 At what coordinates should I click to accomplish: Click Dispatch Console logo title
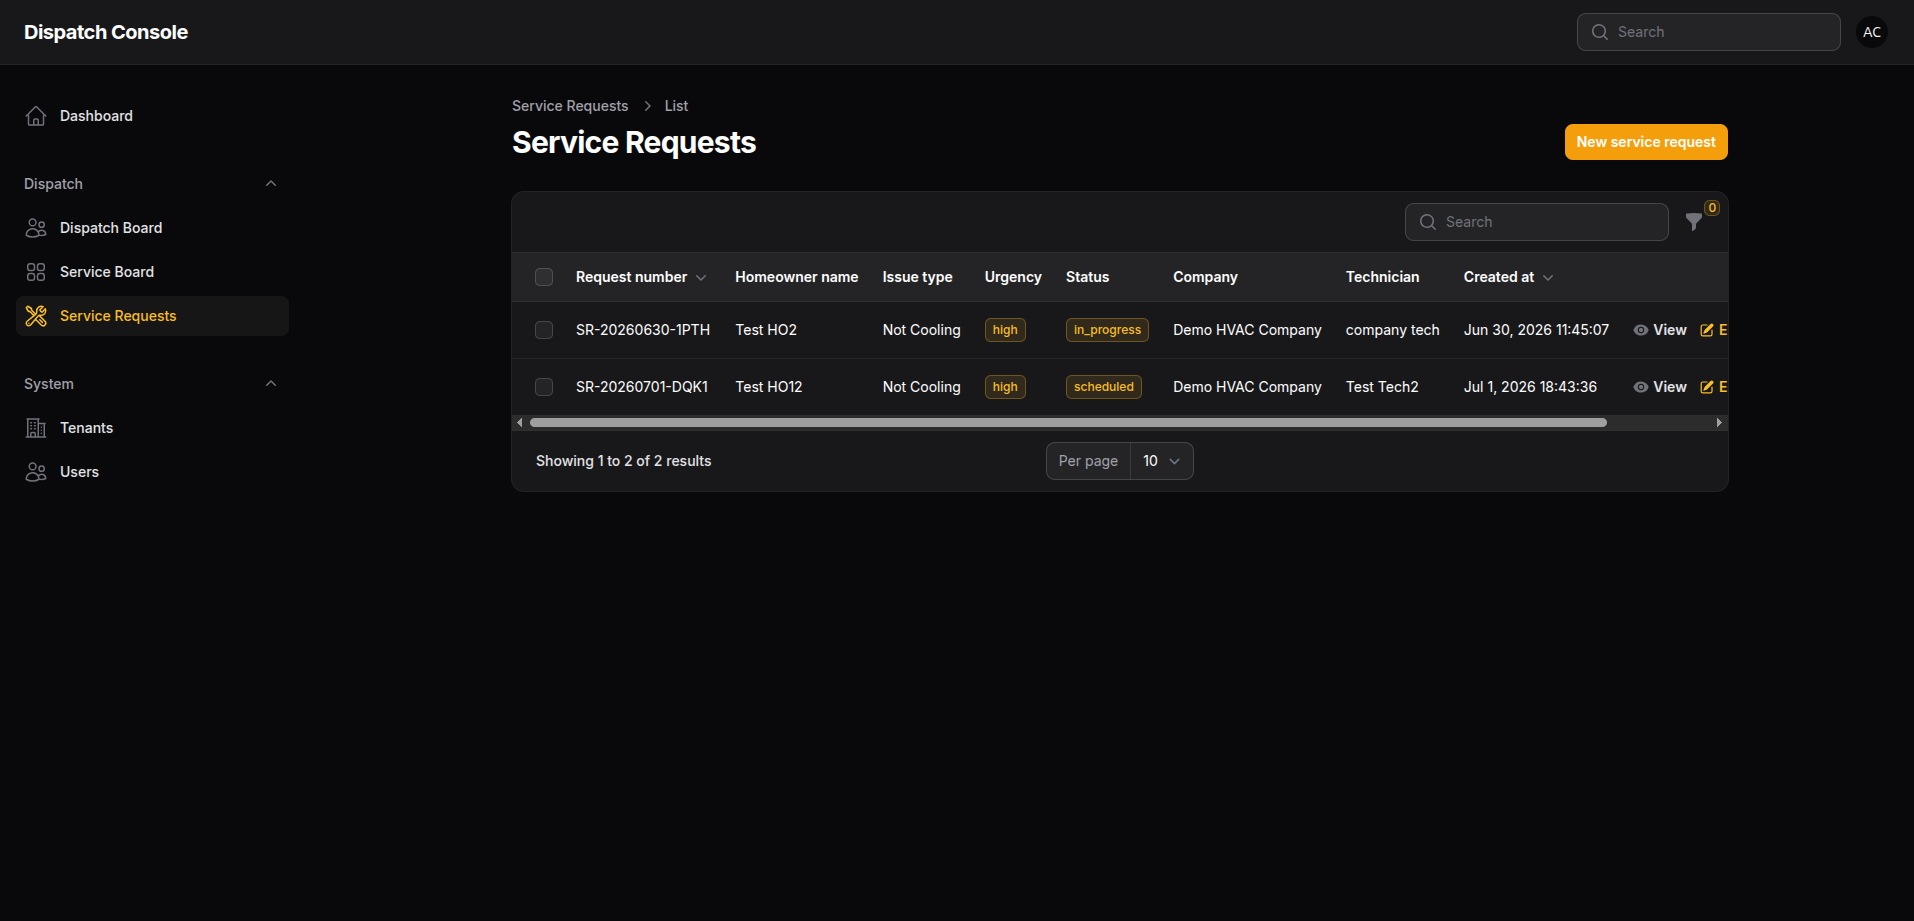(106, 32)
